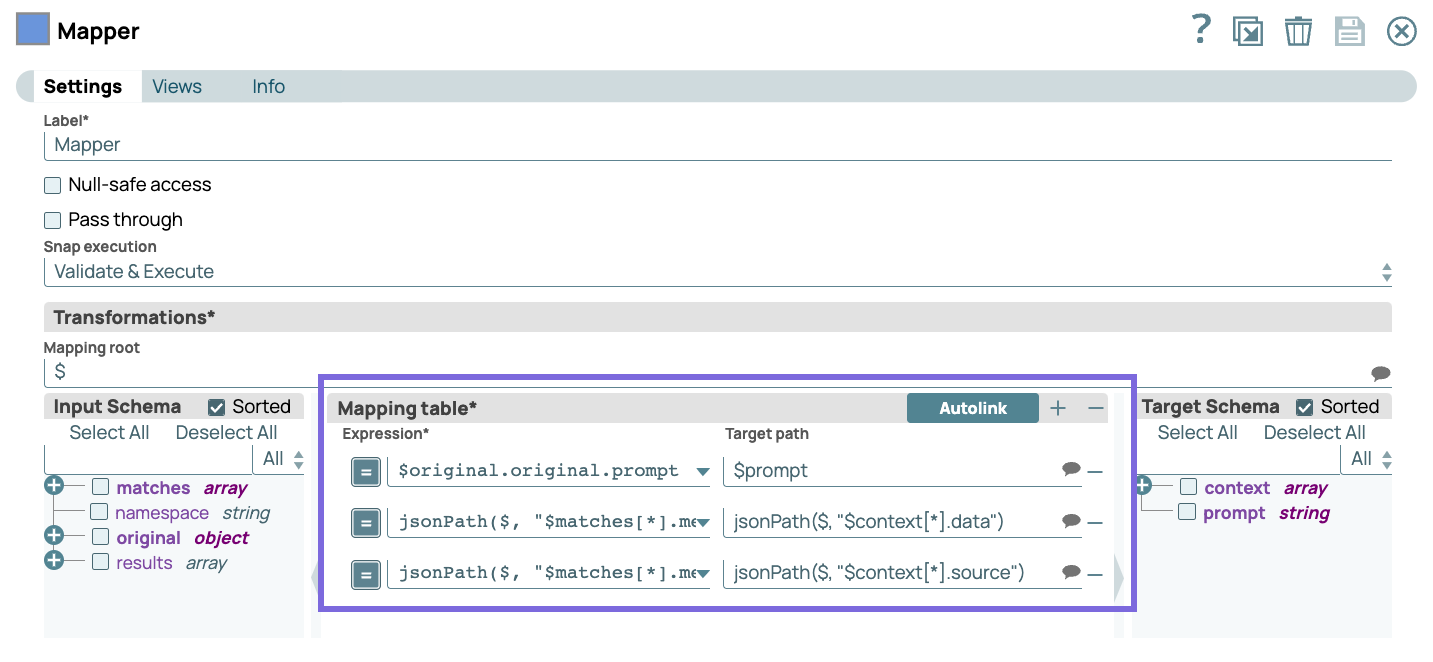Click the Autolink button
This screenshot has height=662, width=1433.
(x=972, y=408)
